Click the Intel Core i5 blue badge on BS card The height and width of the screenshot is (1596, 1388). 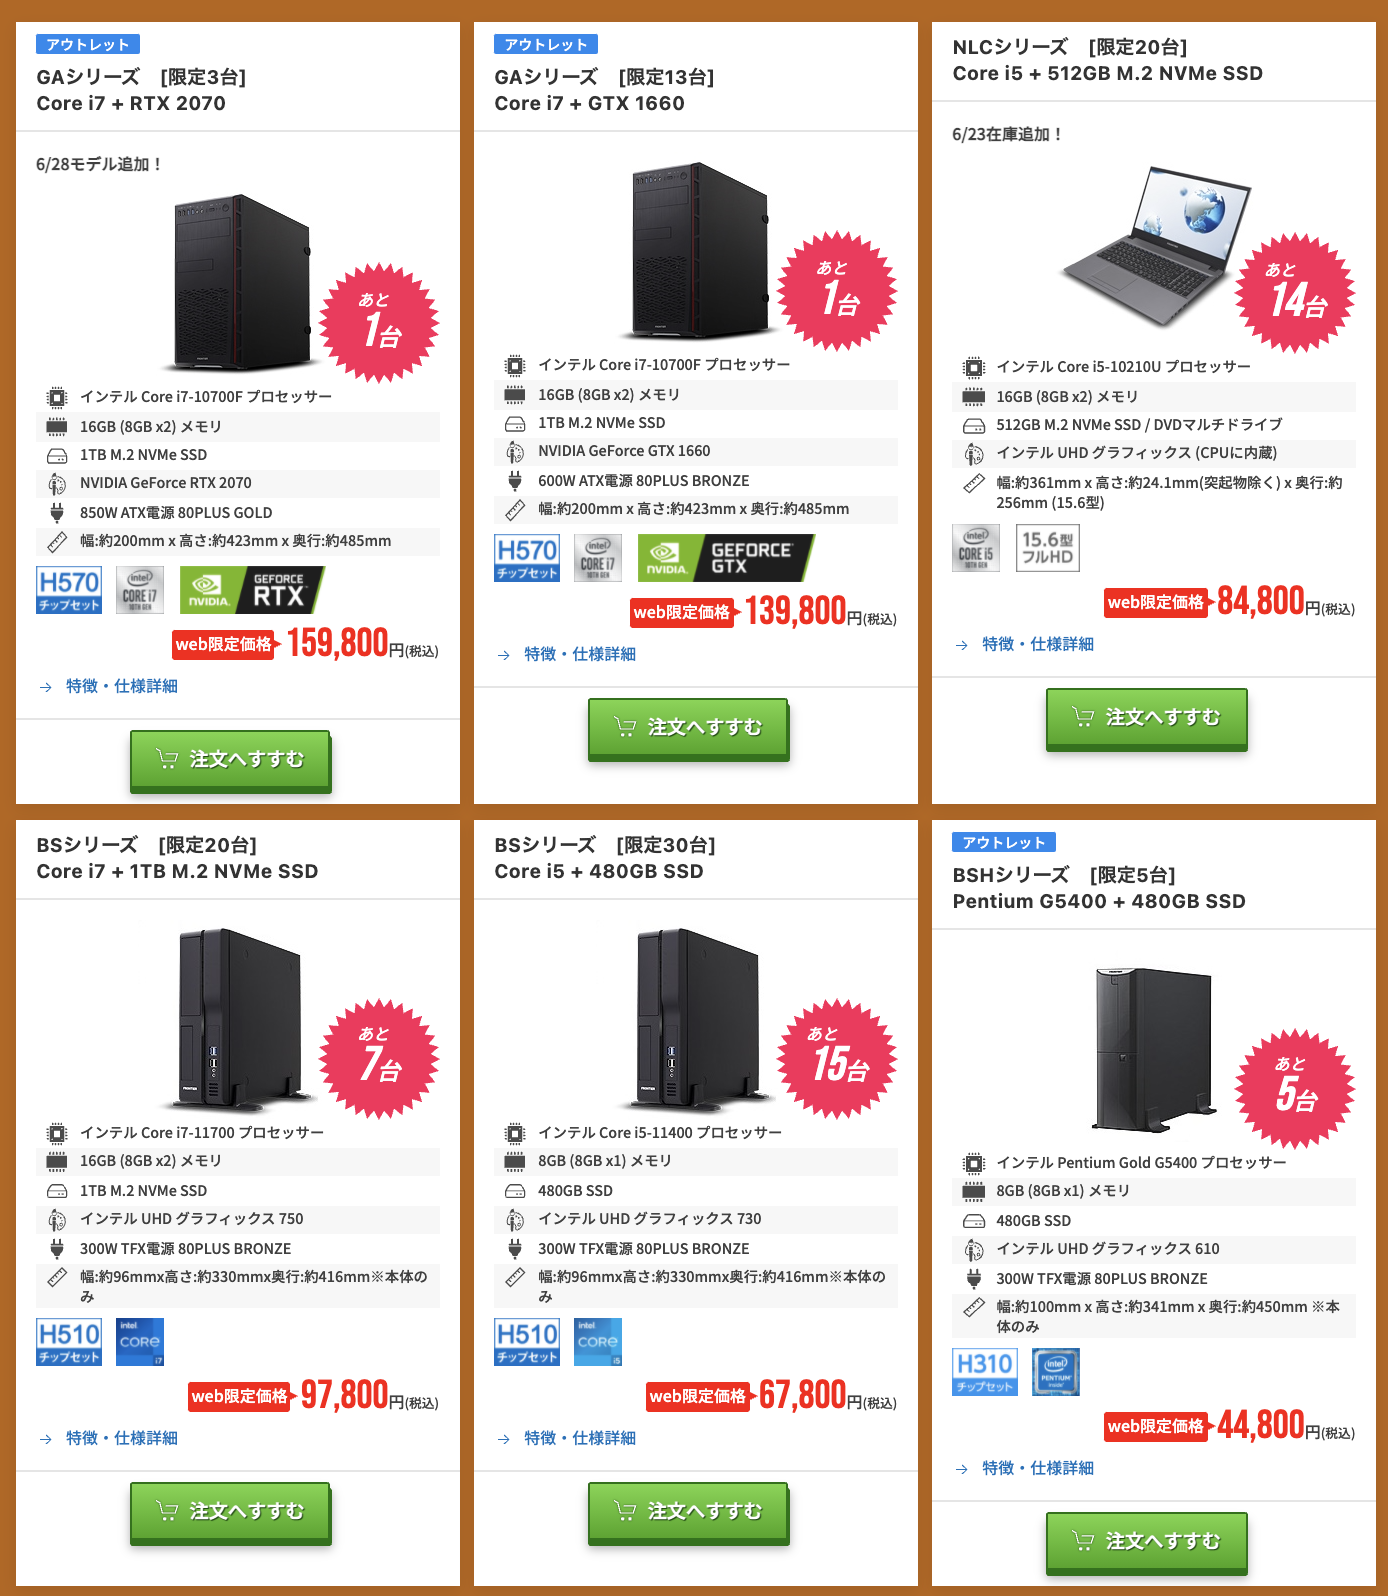click(x=598, y=1342)
